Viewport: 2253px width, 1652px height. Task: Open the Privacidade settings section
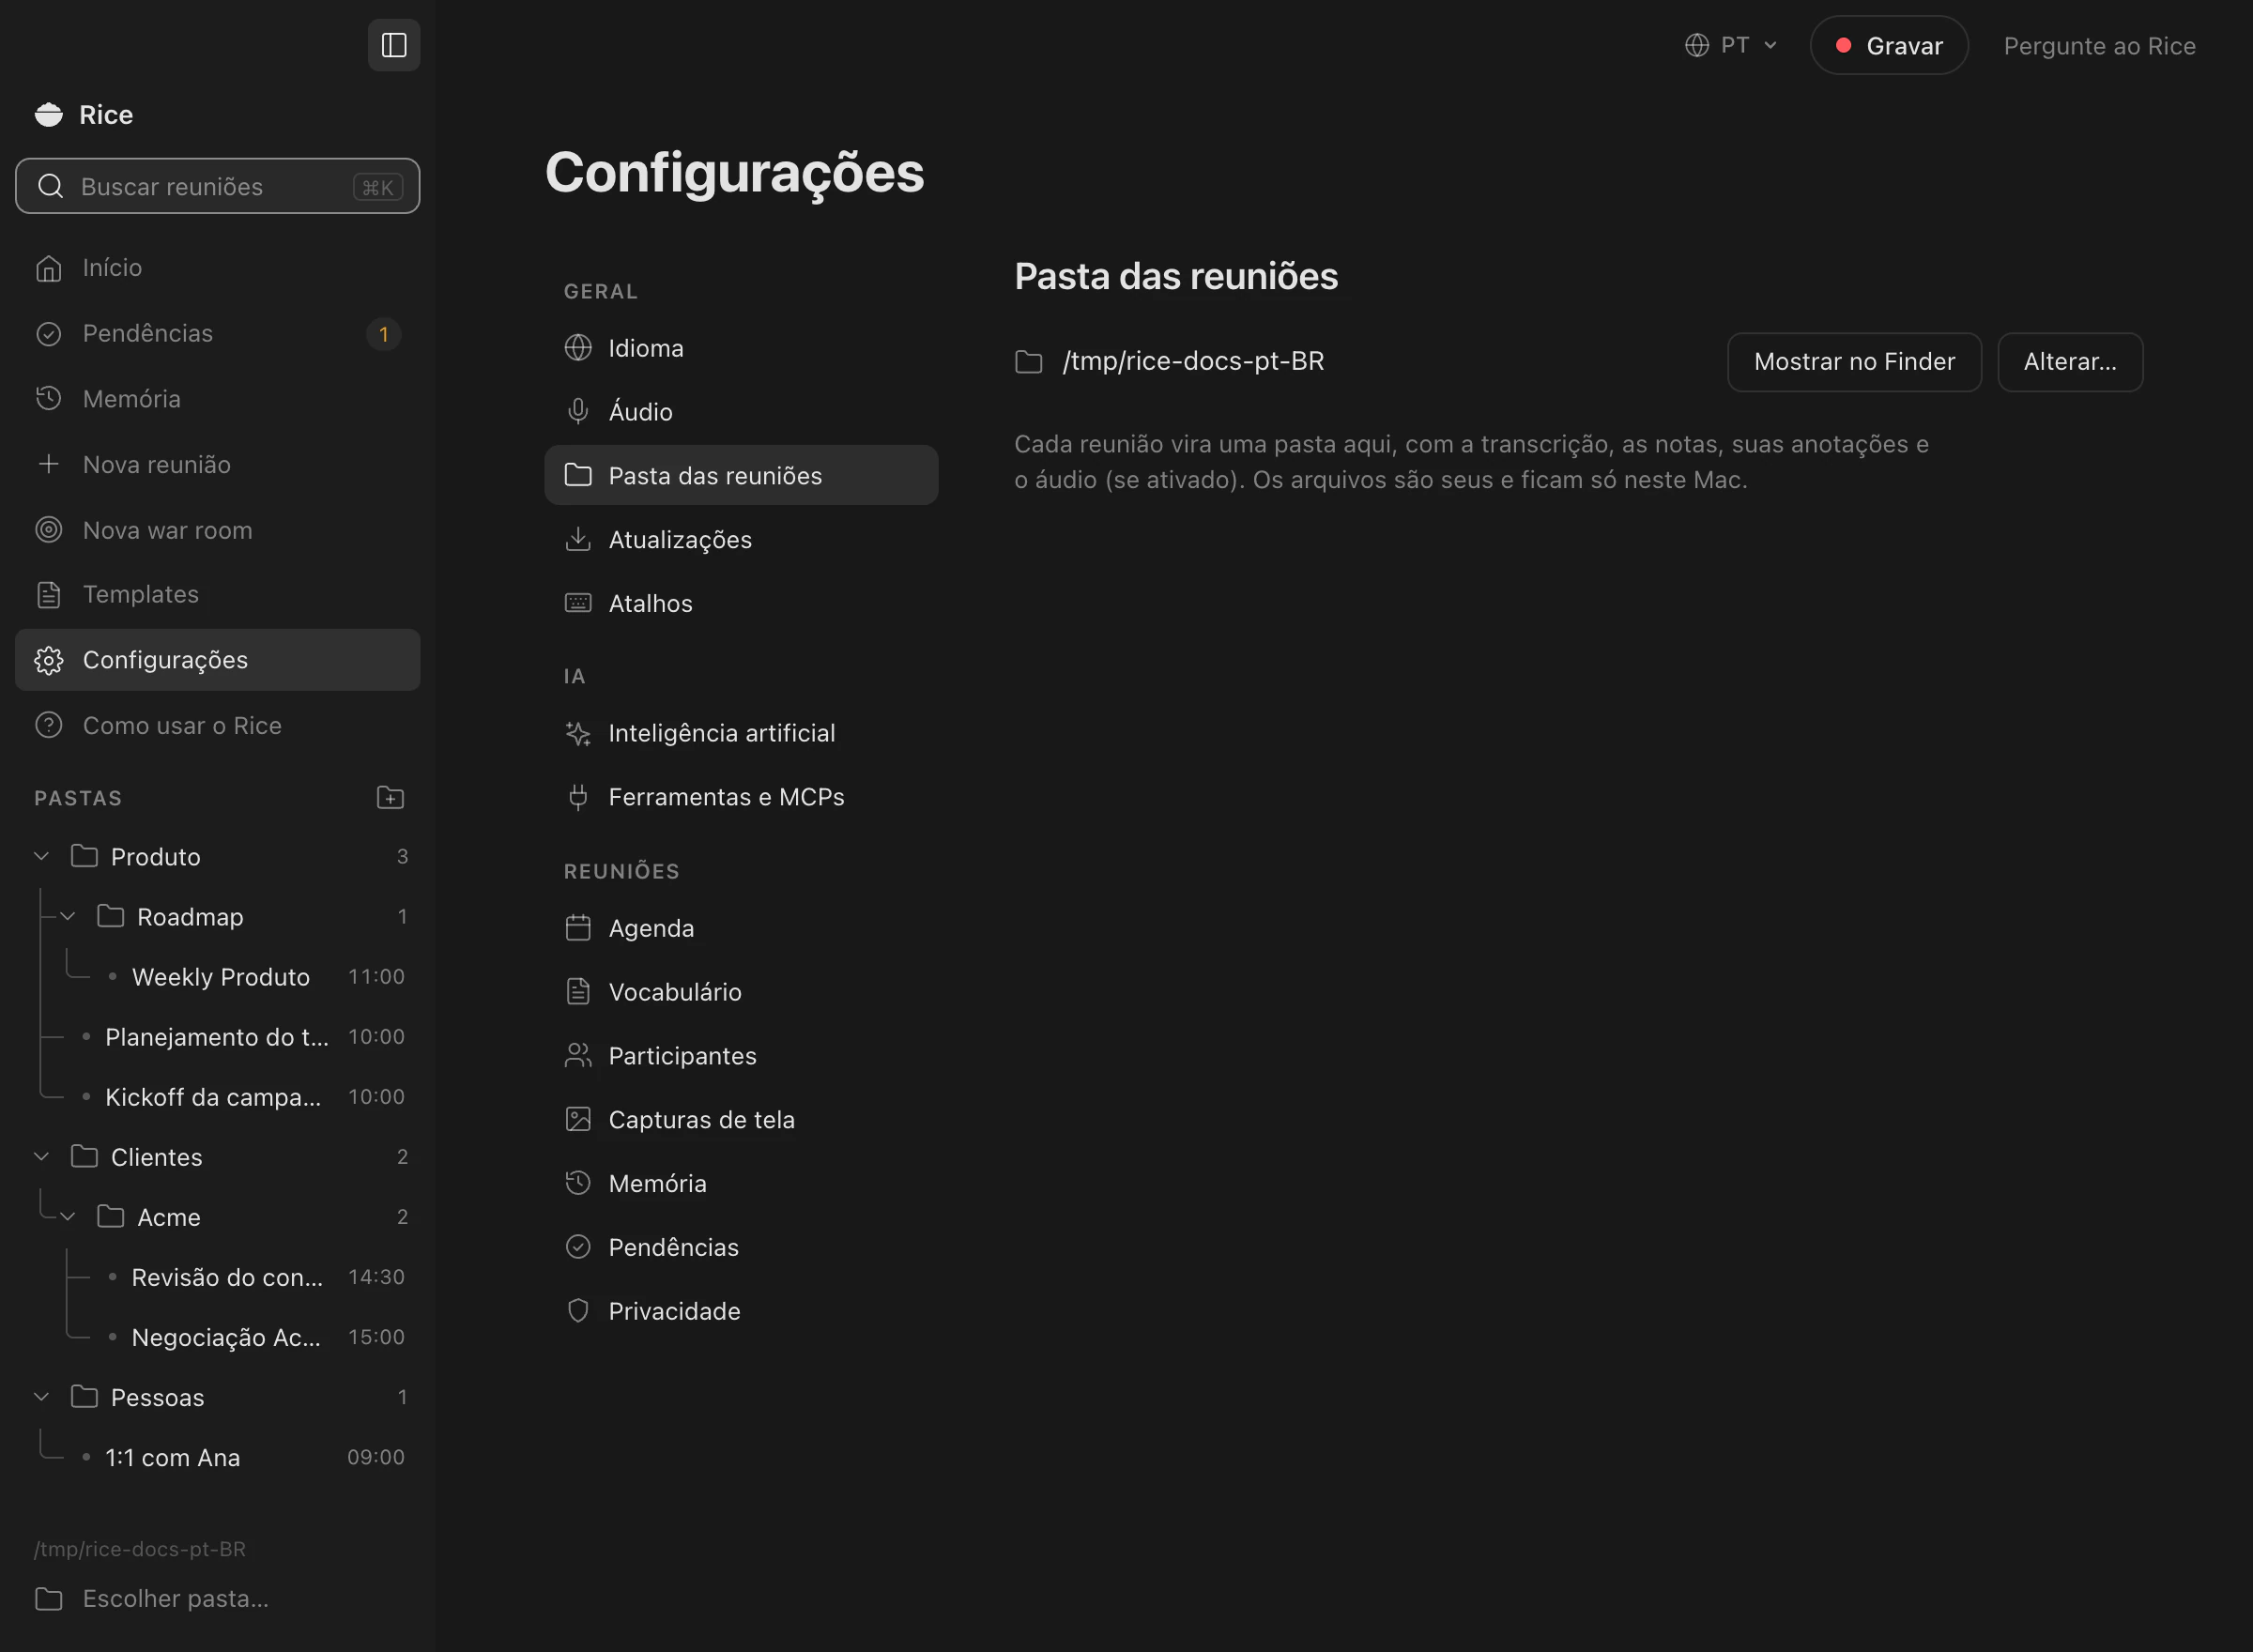click(741, 1311)
